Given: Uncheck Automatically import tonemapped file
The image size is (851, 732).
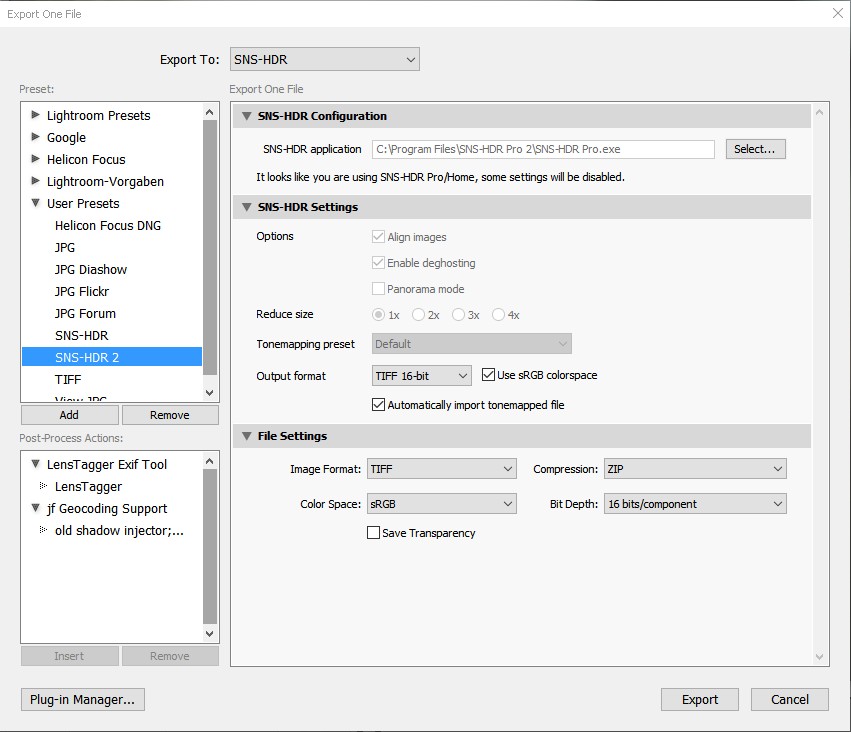Looking at the screenshot, I should coord(378,405).
